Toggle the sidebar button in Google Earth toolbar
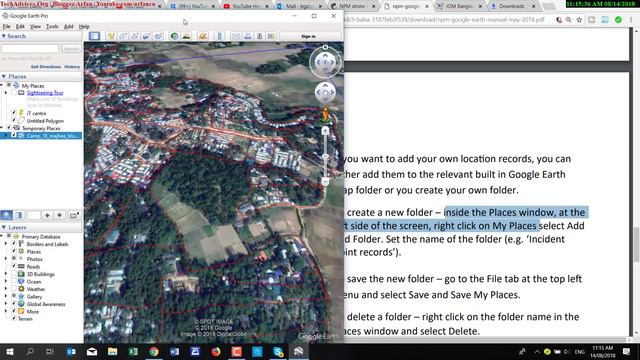The width and height of the screenshot is (640, 360). (94, 36)
